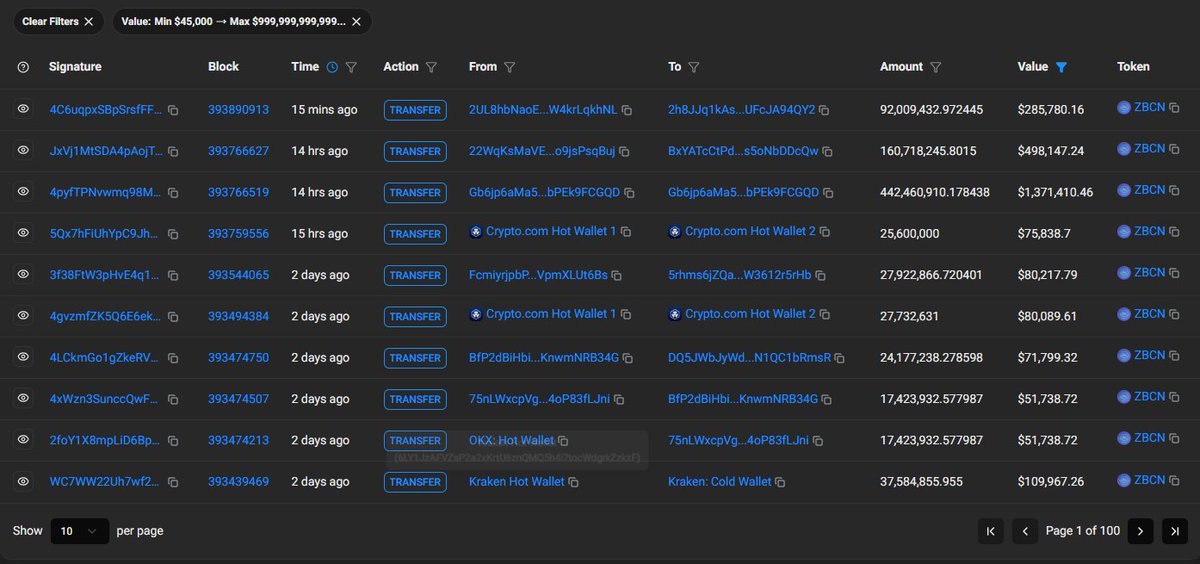Copy ZBCN token address in $285,780.16 row
The height and width of the screenshot is (564, 1200).
pyautogui.click(x=1175, y=109)
